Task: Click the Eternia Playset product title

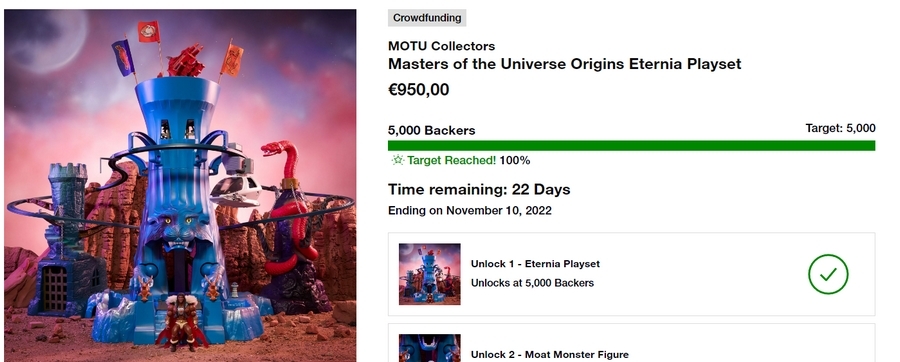Action: 564,64
